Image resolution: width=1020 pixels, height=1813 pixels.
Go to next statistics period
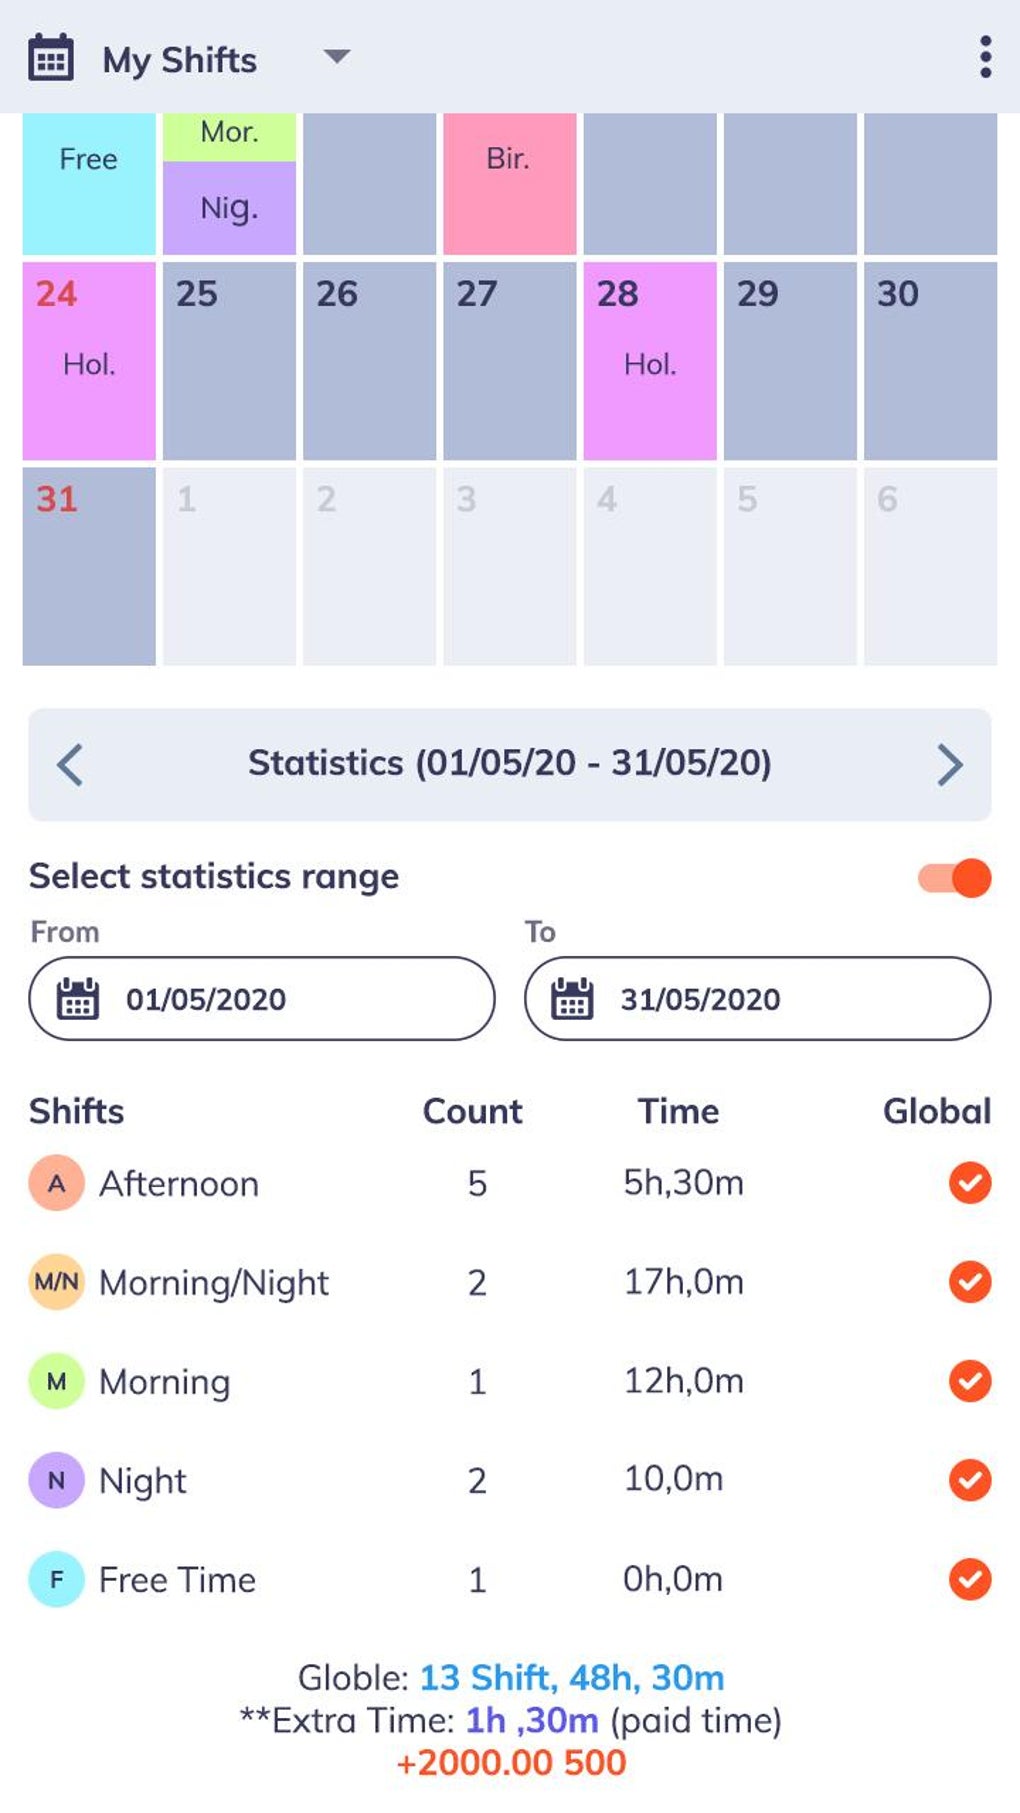[x=949, y=765]
